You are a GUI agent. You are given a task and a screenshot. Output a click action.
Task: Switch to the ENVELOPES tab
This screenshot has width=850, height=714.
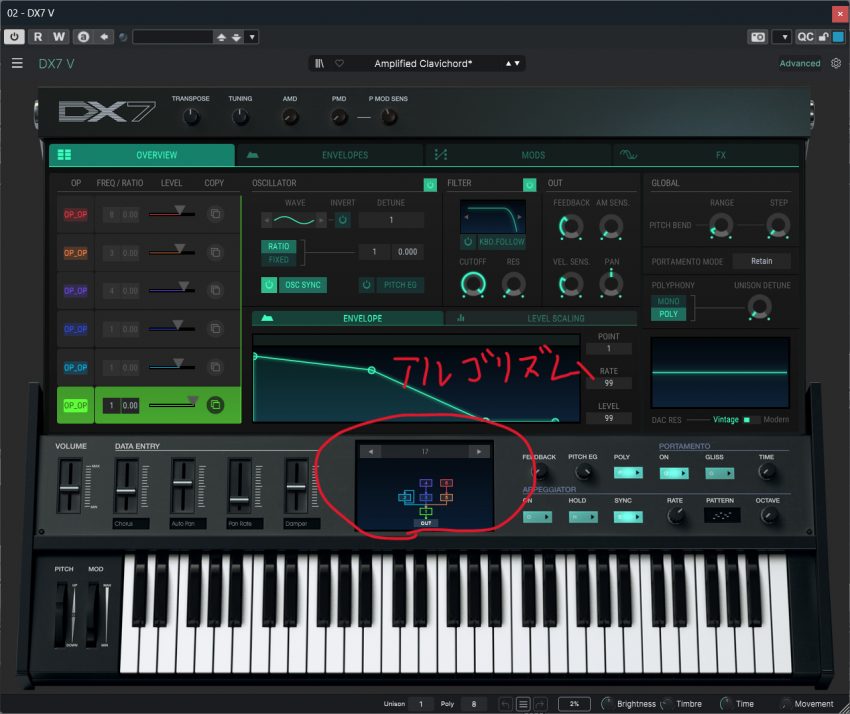coord(331,155)
